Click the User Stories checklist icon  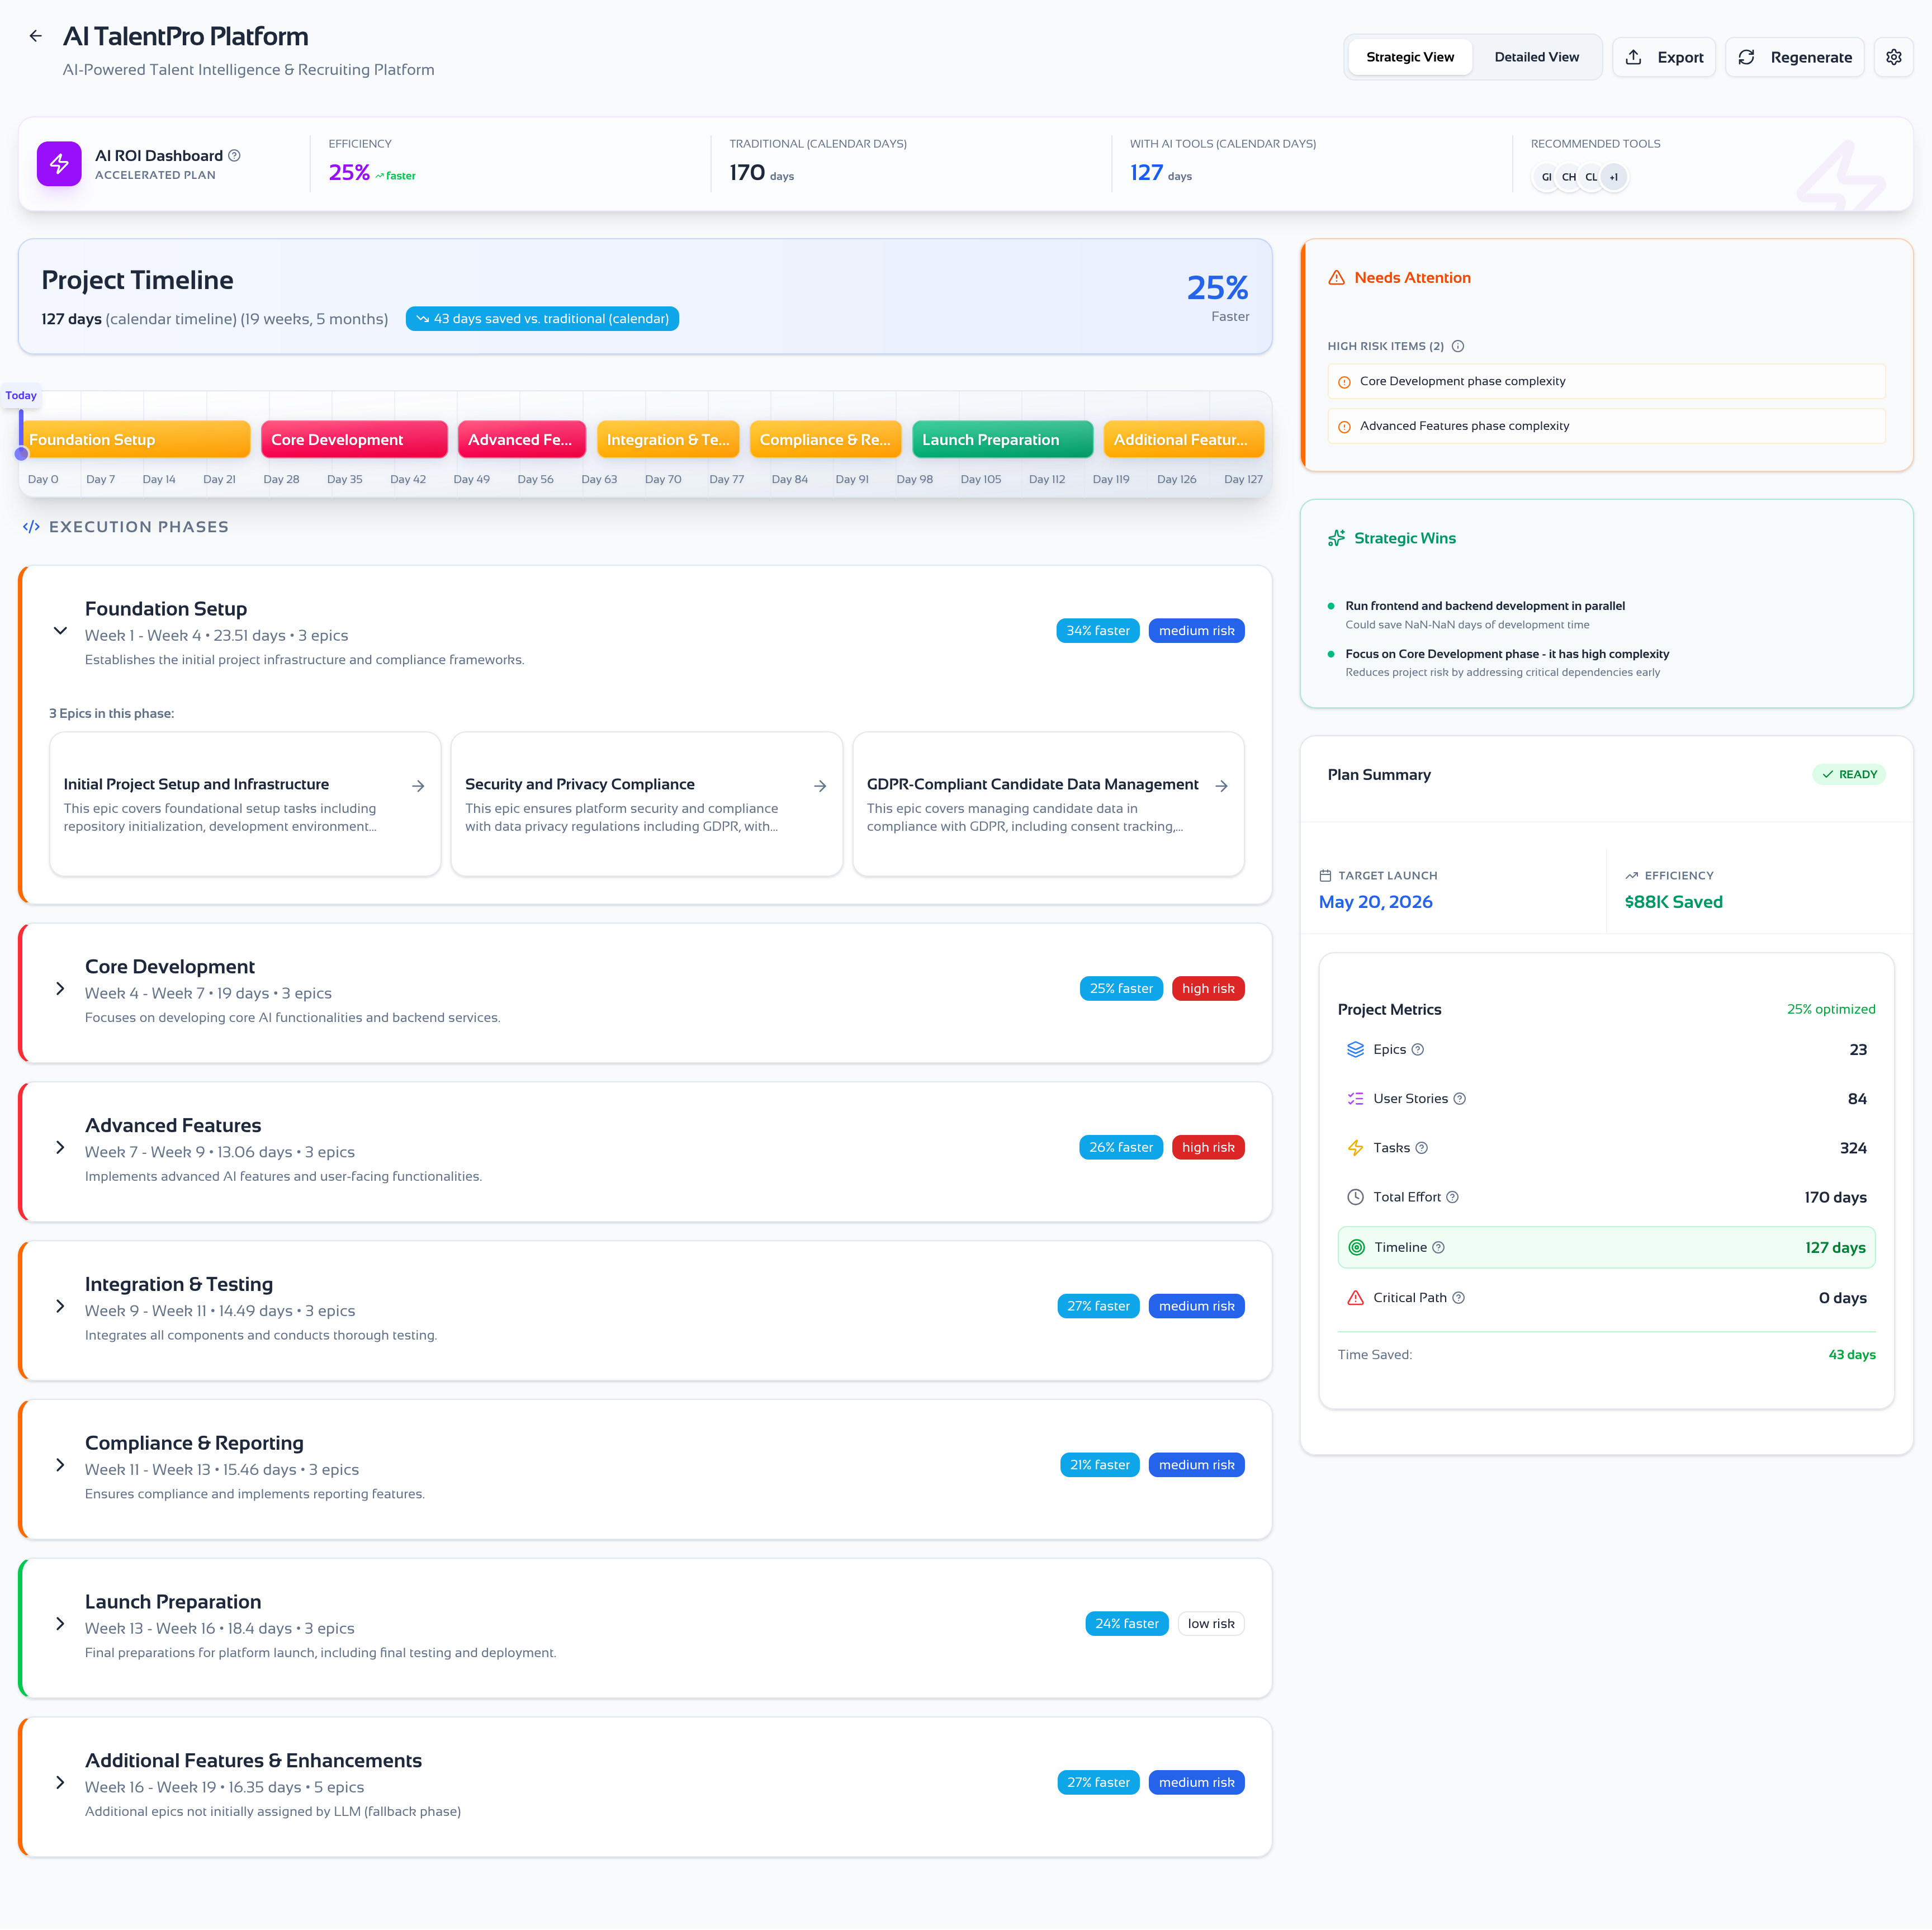pyautogui.click(x=1356, y=1098)
